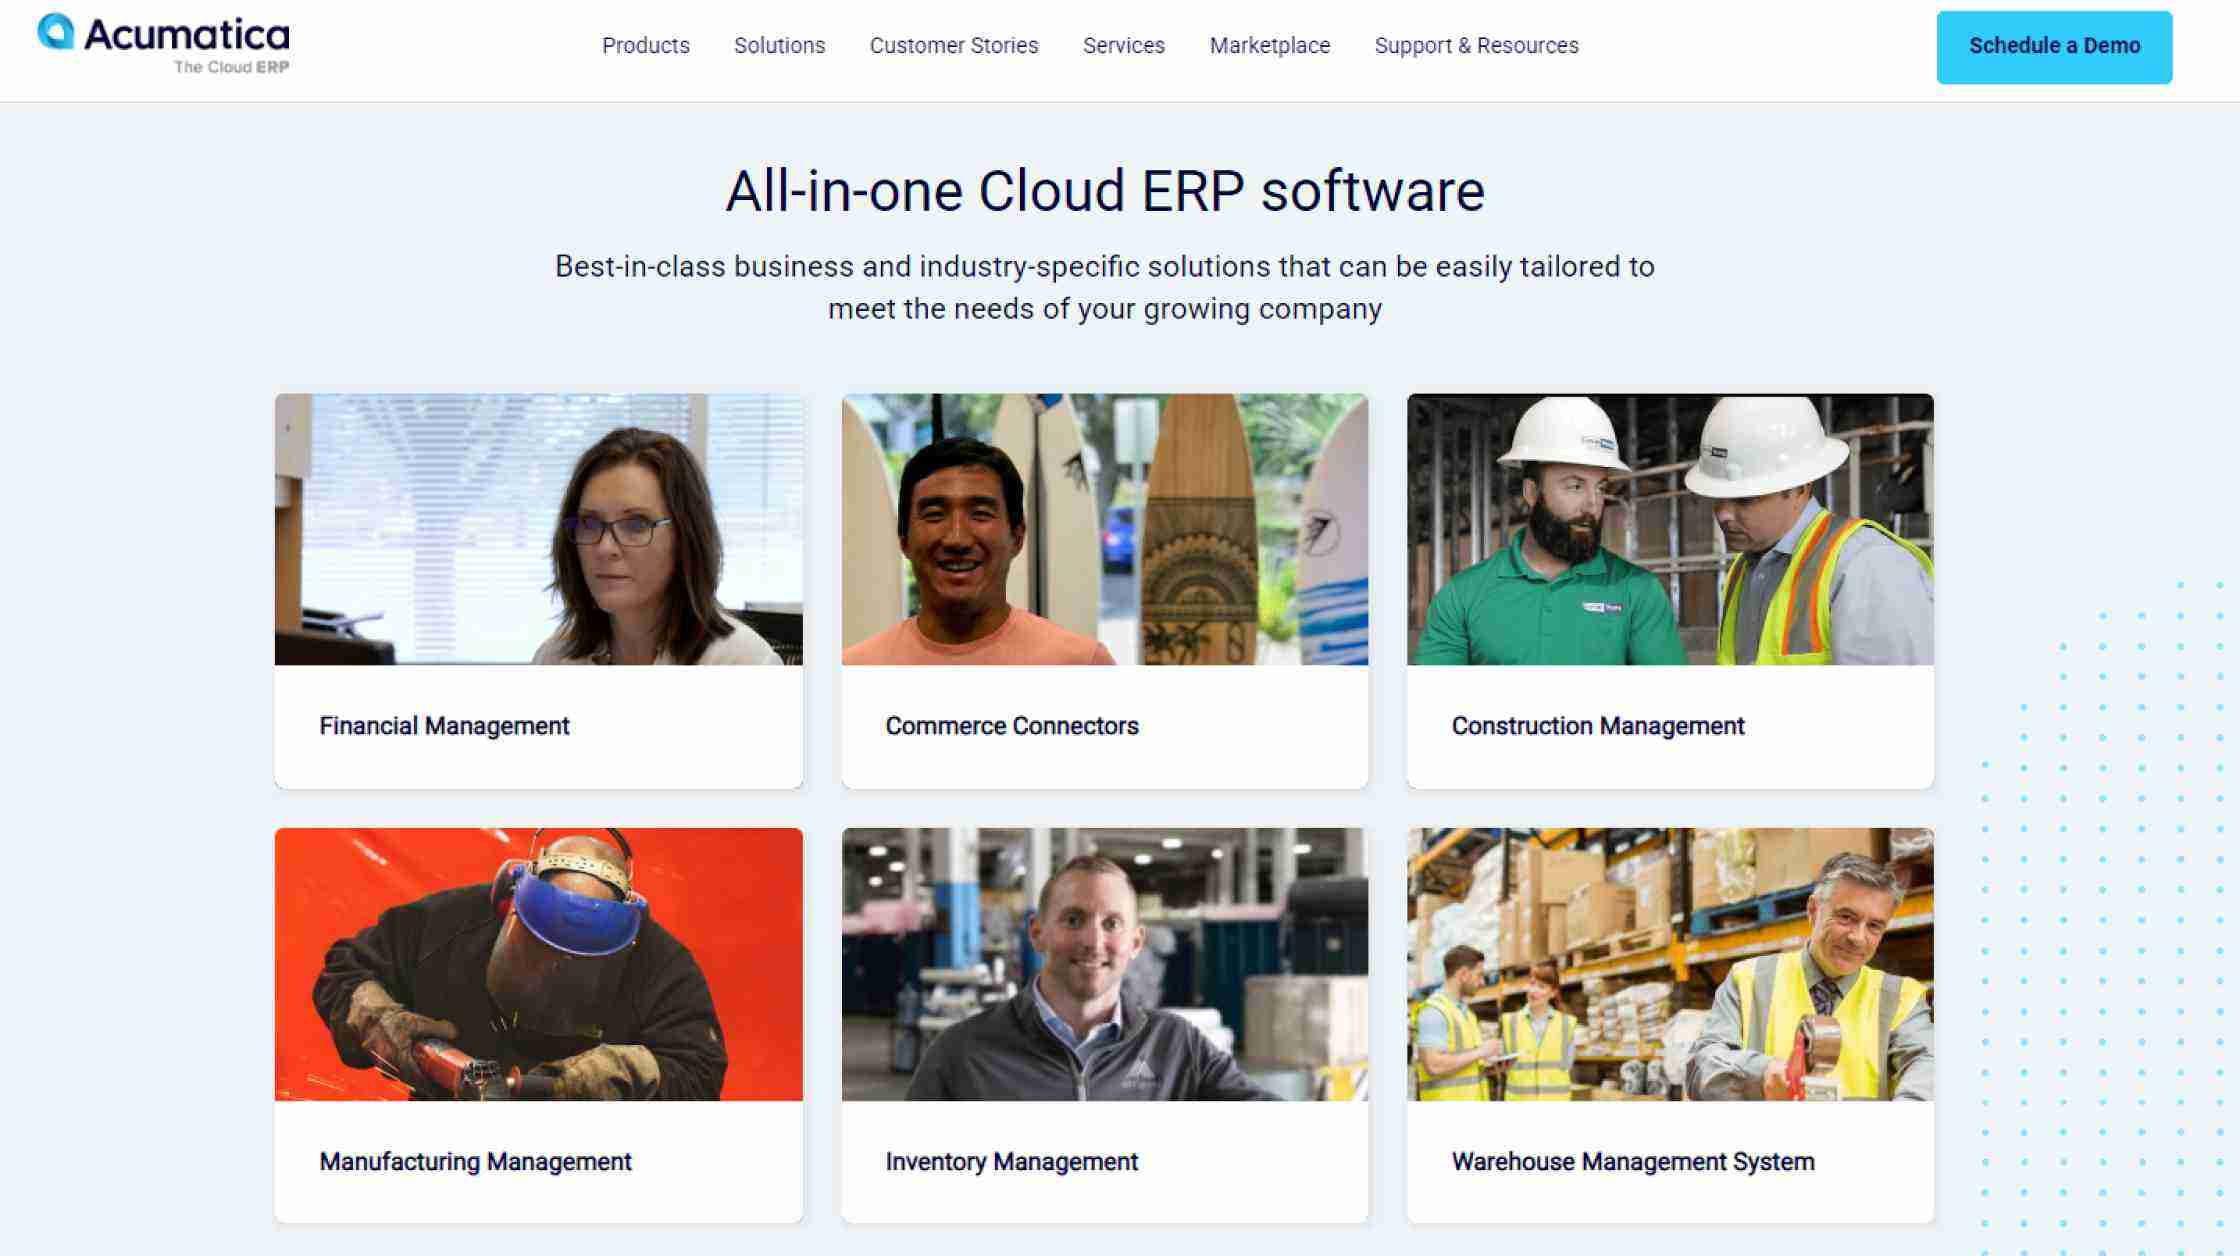This screenshot has width=2240, height=1256.
Task: Open the Solutions menu
Action: tap(779, 46)
